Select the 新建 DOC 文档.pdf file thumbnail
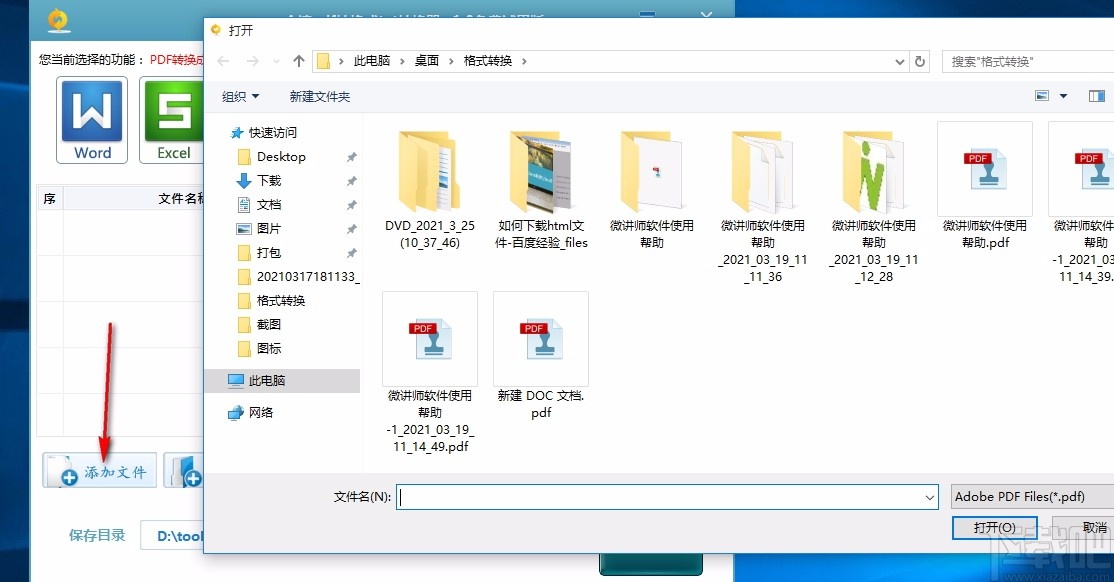The image size is (1114, 582). [540, 338]
